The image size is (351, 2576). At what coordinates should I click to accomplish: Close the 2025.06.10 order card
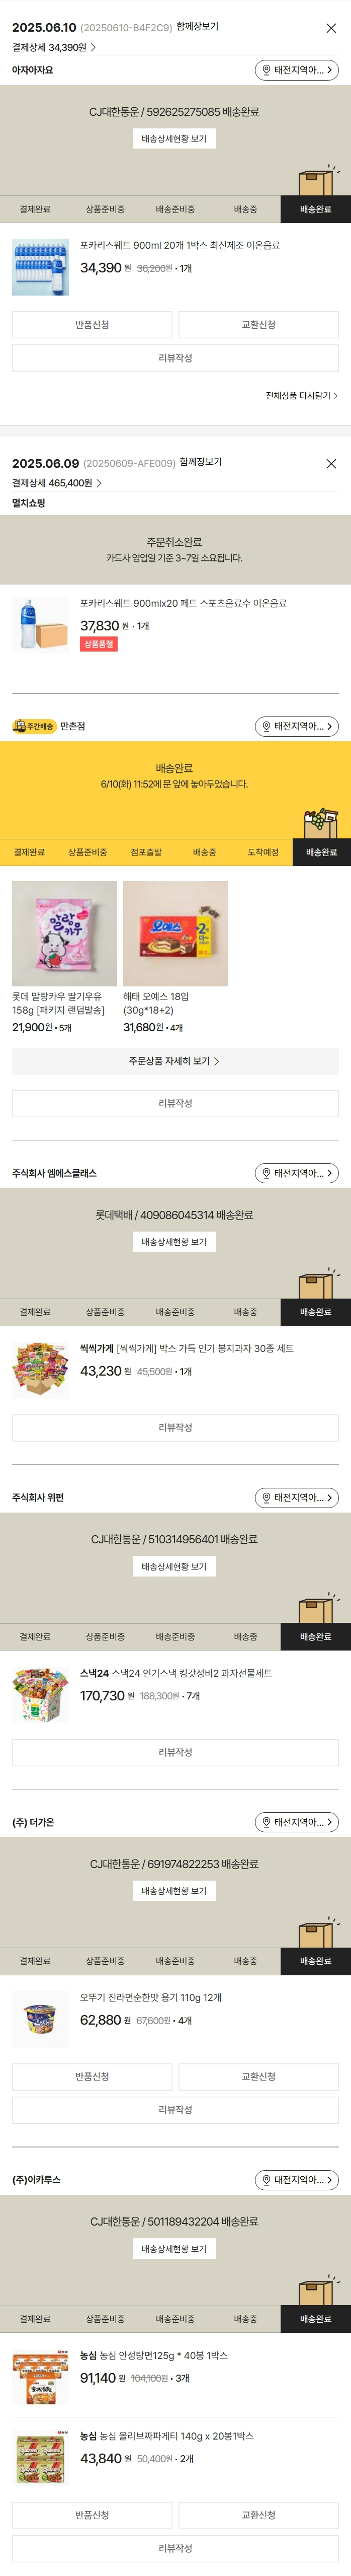coord(331,28)
